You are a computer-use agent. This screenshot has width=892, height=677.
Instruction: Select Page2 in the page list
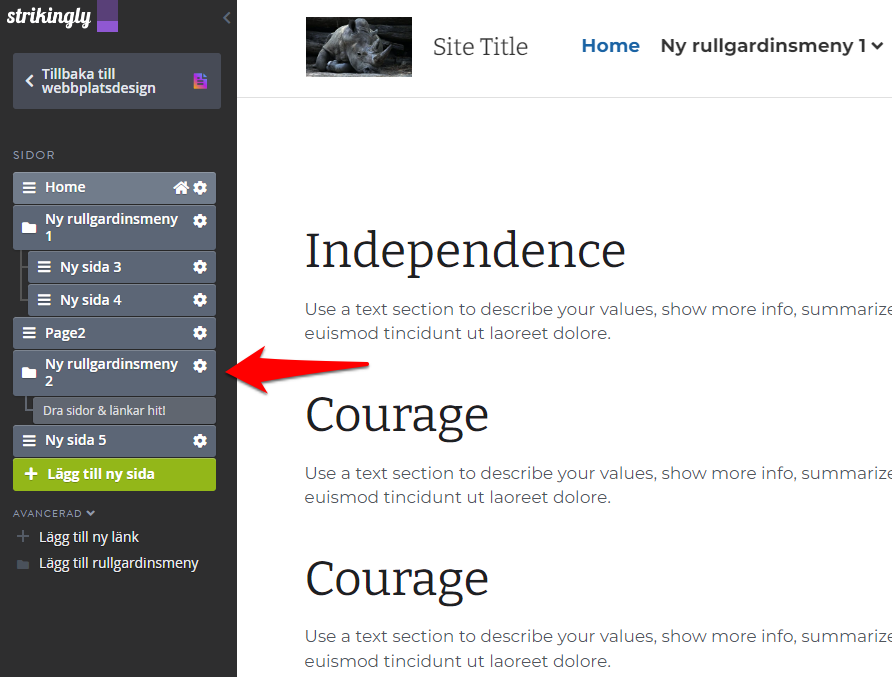point(114,333)
